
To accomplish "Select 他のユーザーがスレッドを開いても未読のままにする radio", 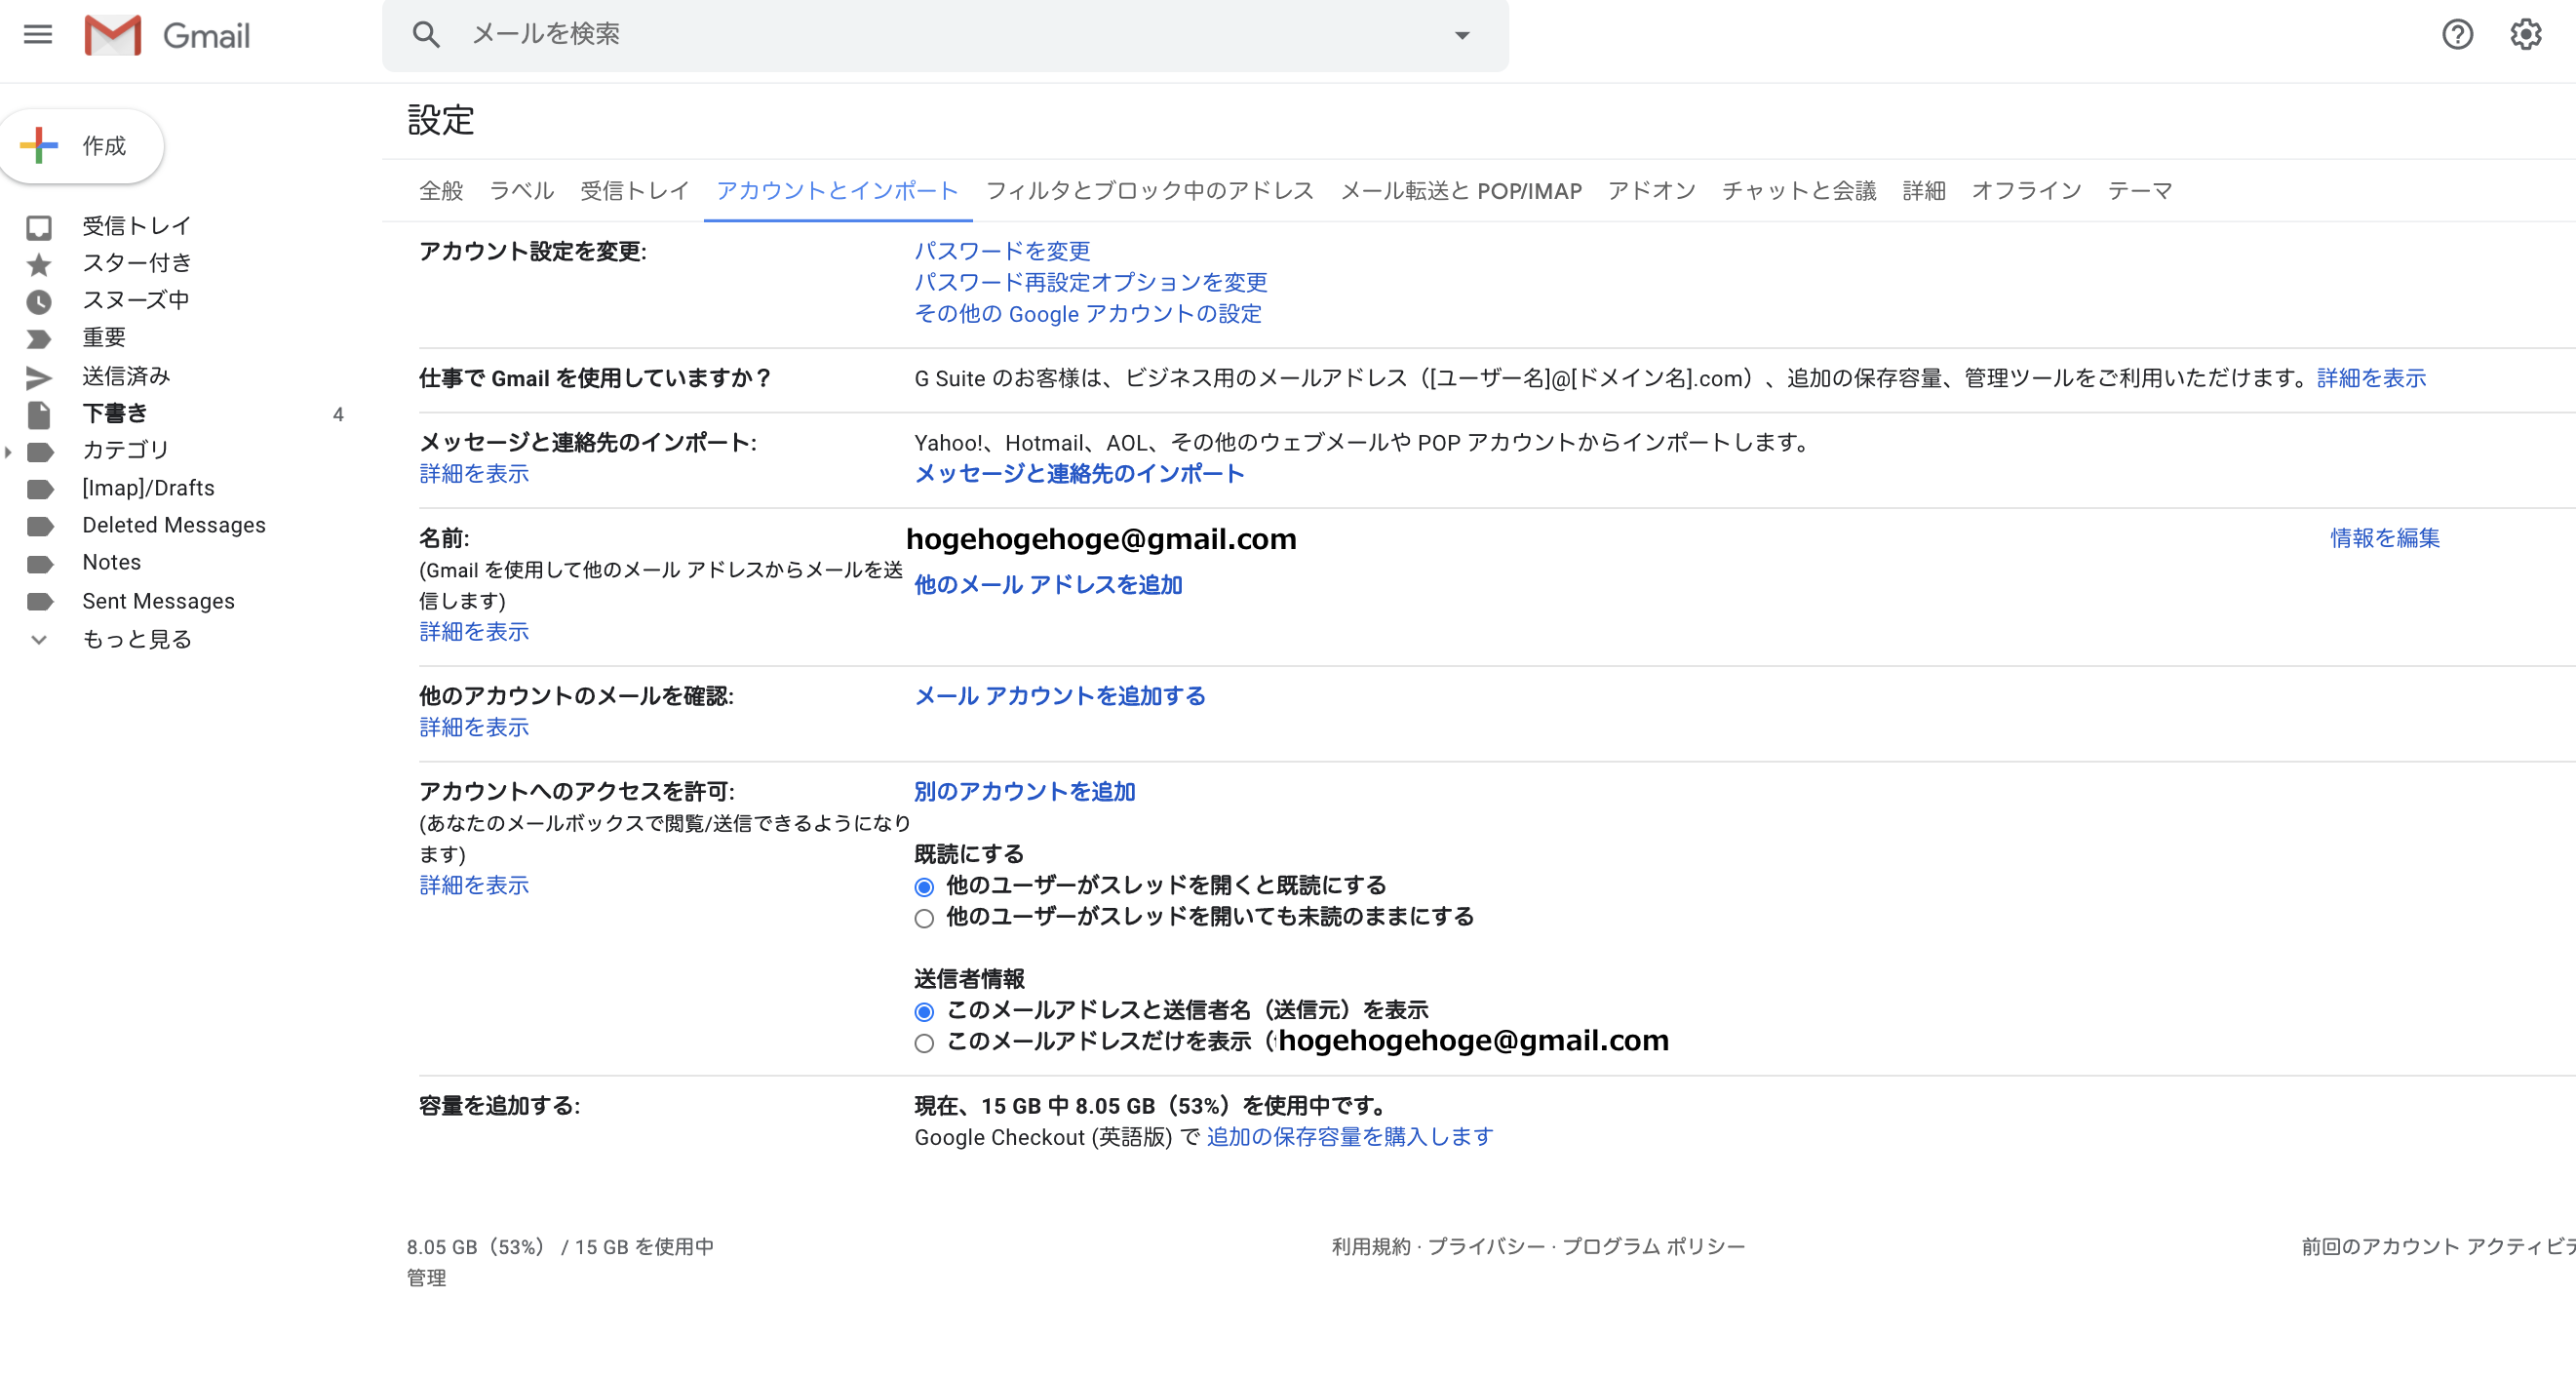I will coord(924,919).
